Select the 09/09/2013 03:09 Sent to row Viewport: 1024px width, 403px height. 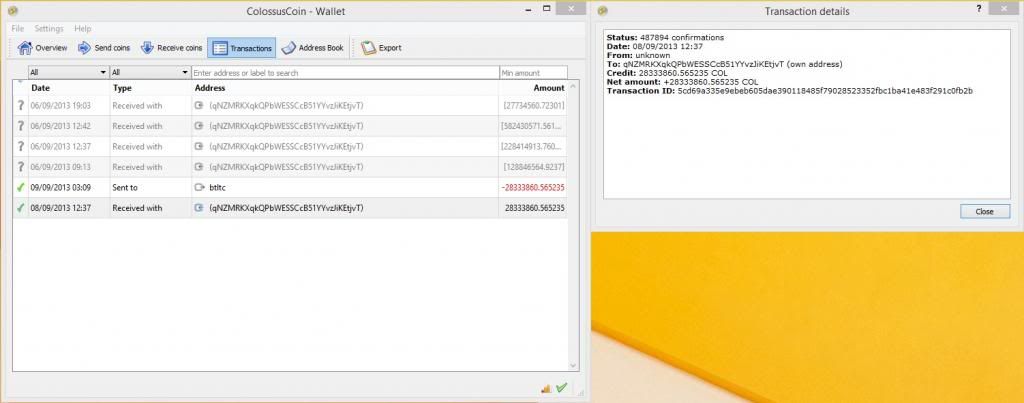click(x=290, y=187)
